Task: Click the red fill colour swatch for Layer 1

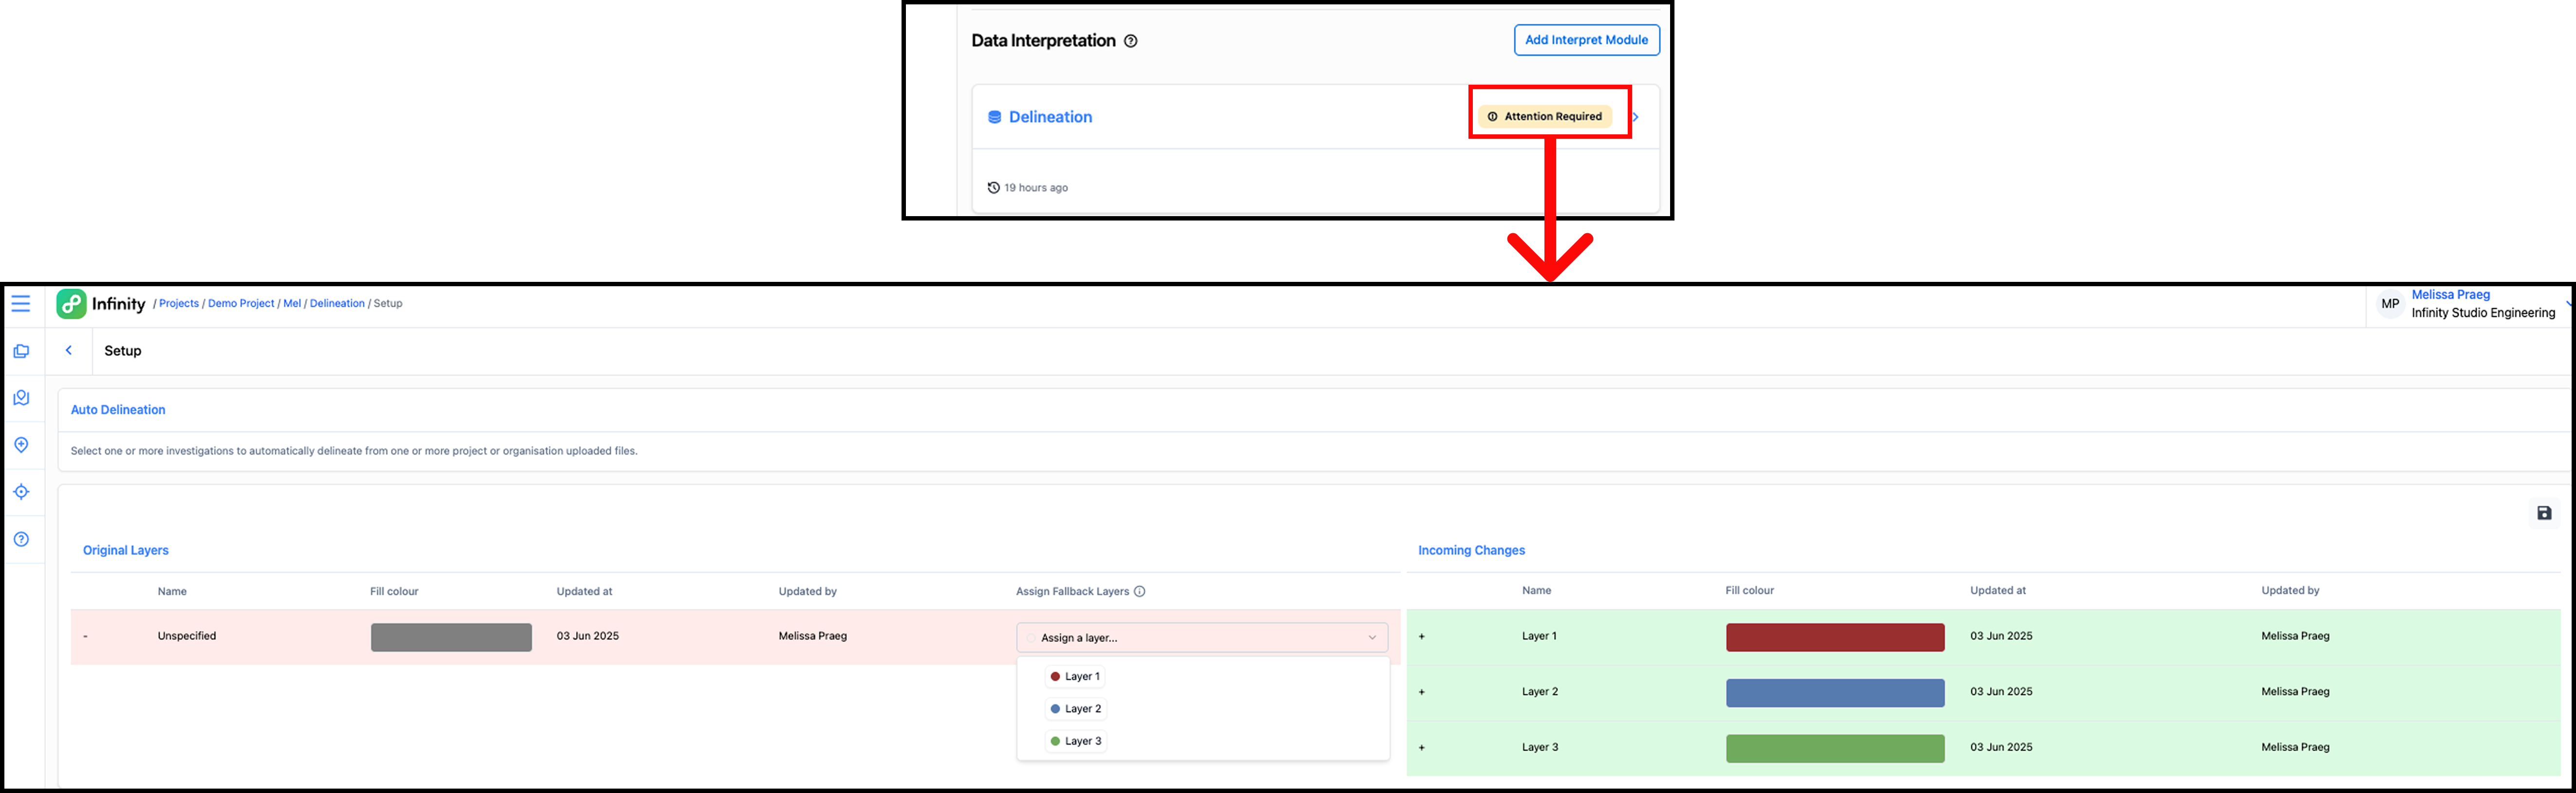Action: click(1835, 637)
